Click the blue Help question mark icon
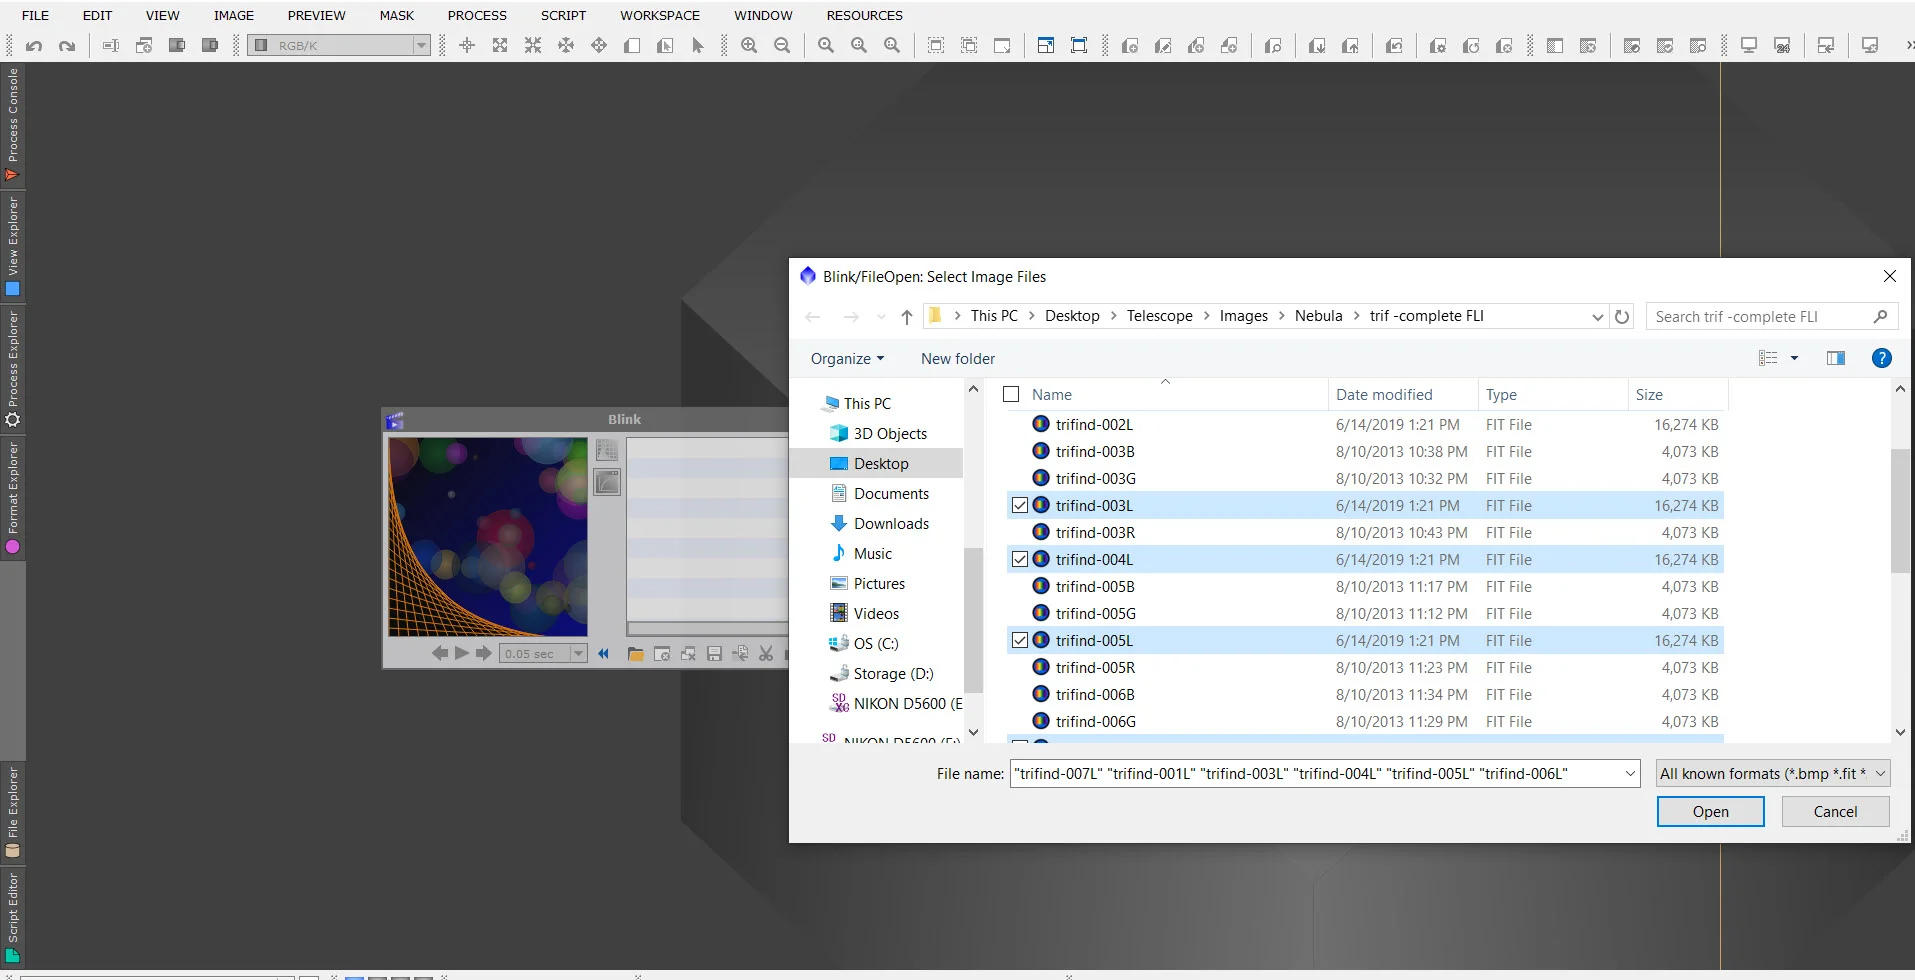 [1881, 358]
